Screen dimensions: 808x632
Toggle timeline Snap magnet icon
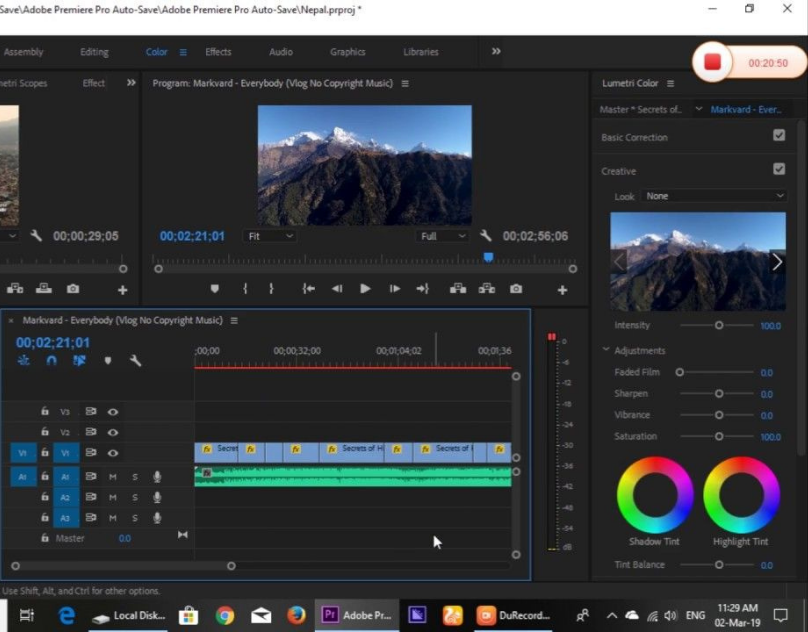[51, 360]
